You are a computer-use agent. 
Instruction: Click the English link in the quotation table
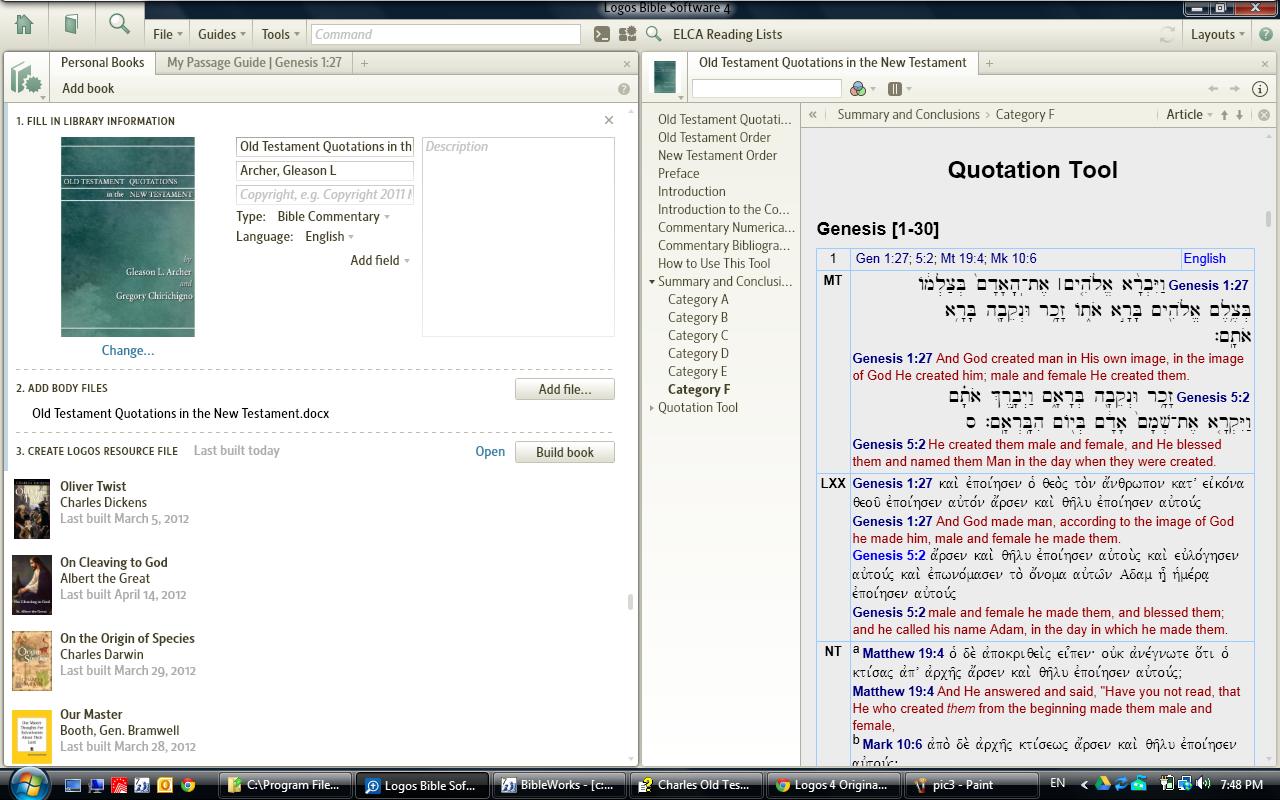(1205, 258)
